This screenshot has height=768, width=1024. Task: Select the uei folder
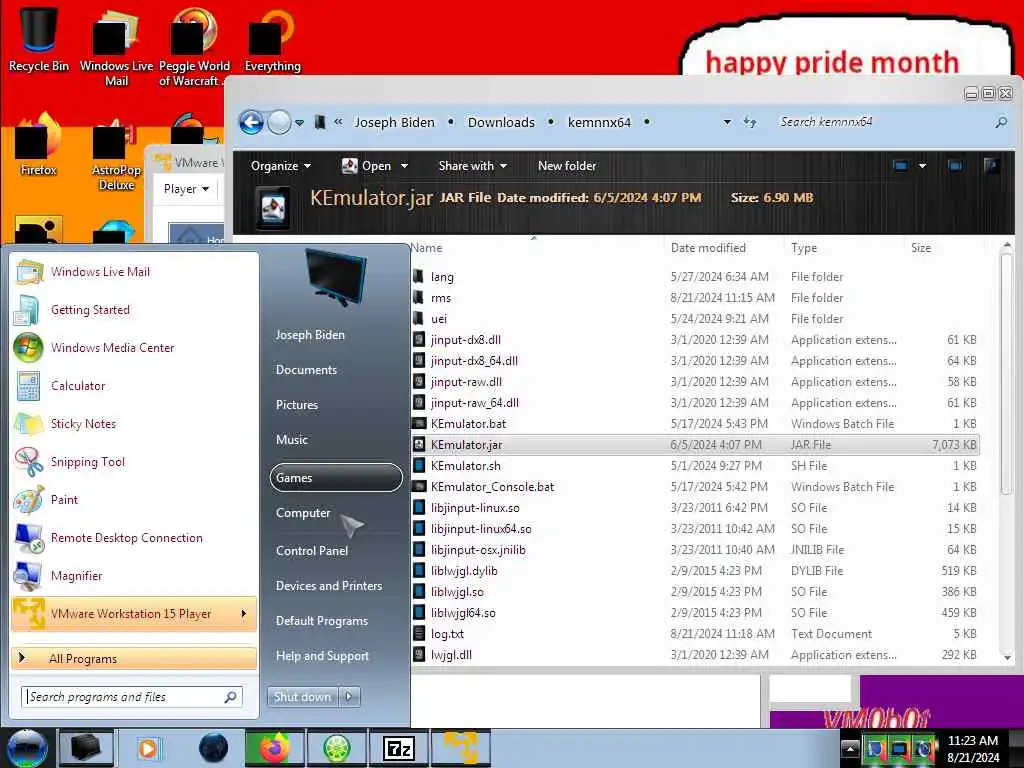click(x=439, y=319)
